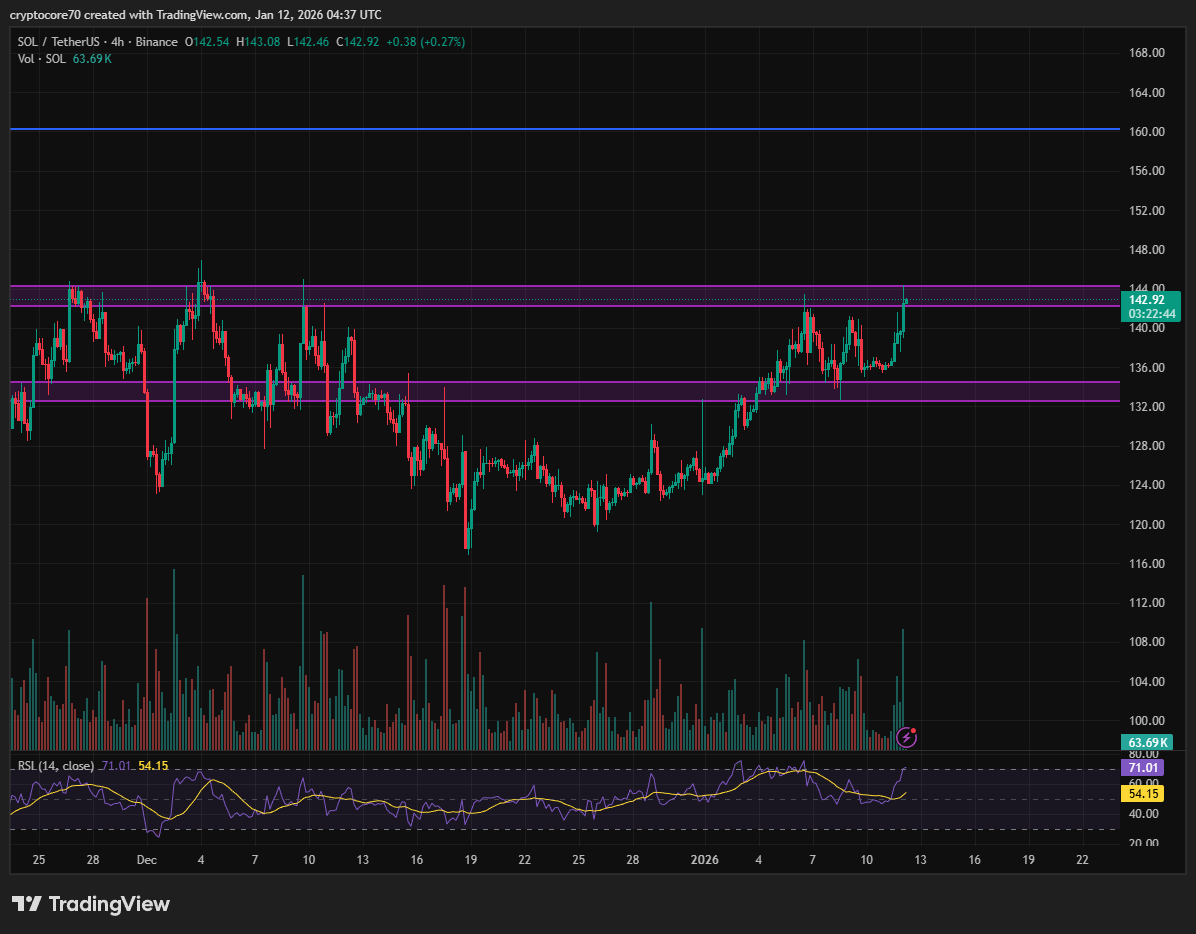The width and height of the screenshot is (1196, 934).
Task: Click the TradingView logo at the bottom
Action: (91, 904)
